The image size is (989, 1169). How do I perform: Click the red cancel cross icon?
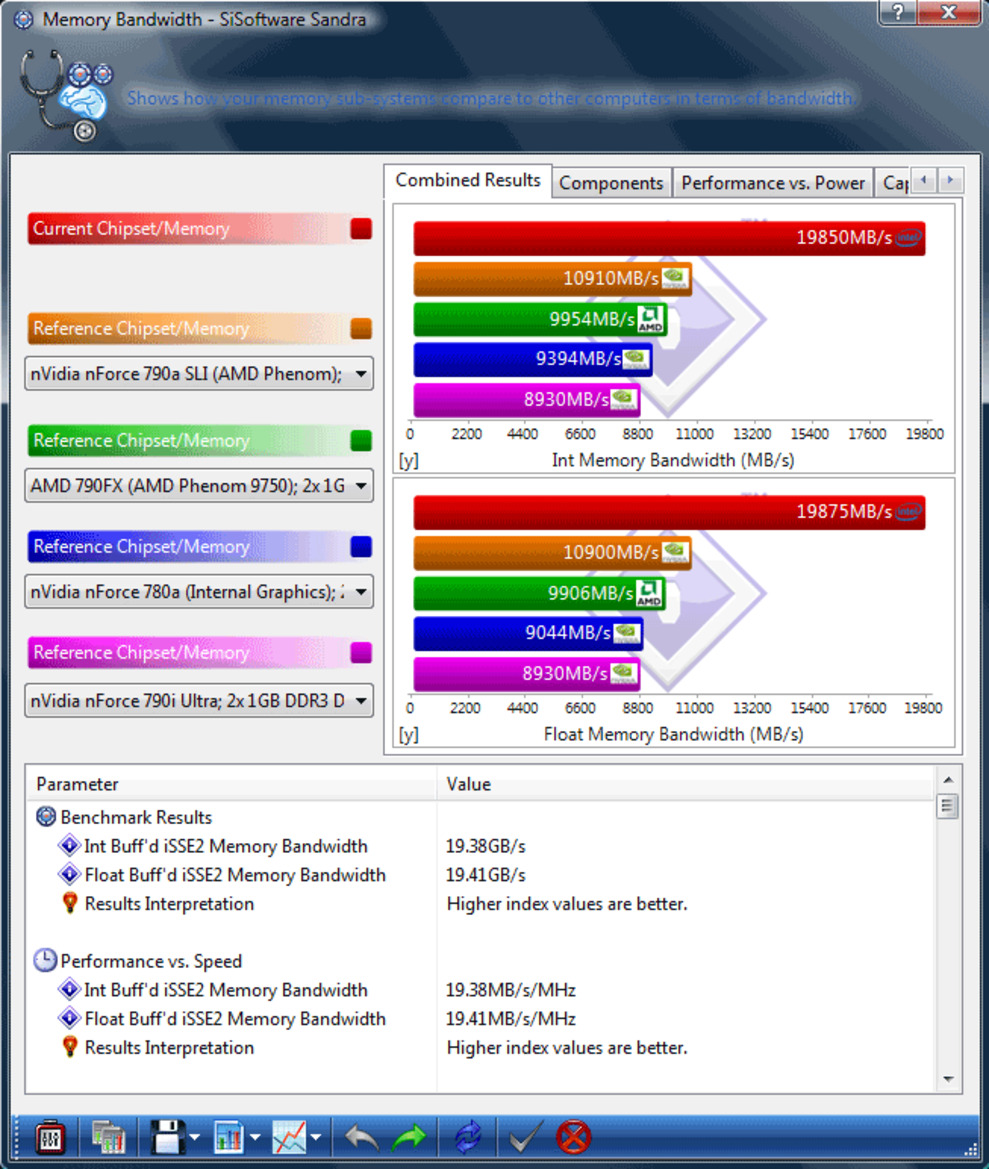tap(573, 1138)
